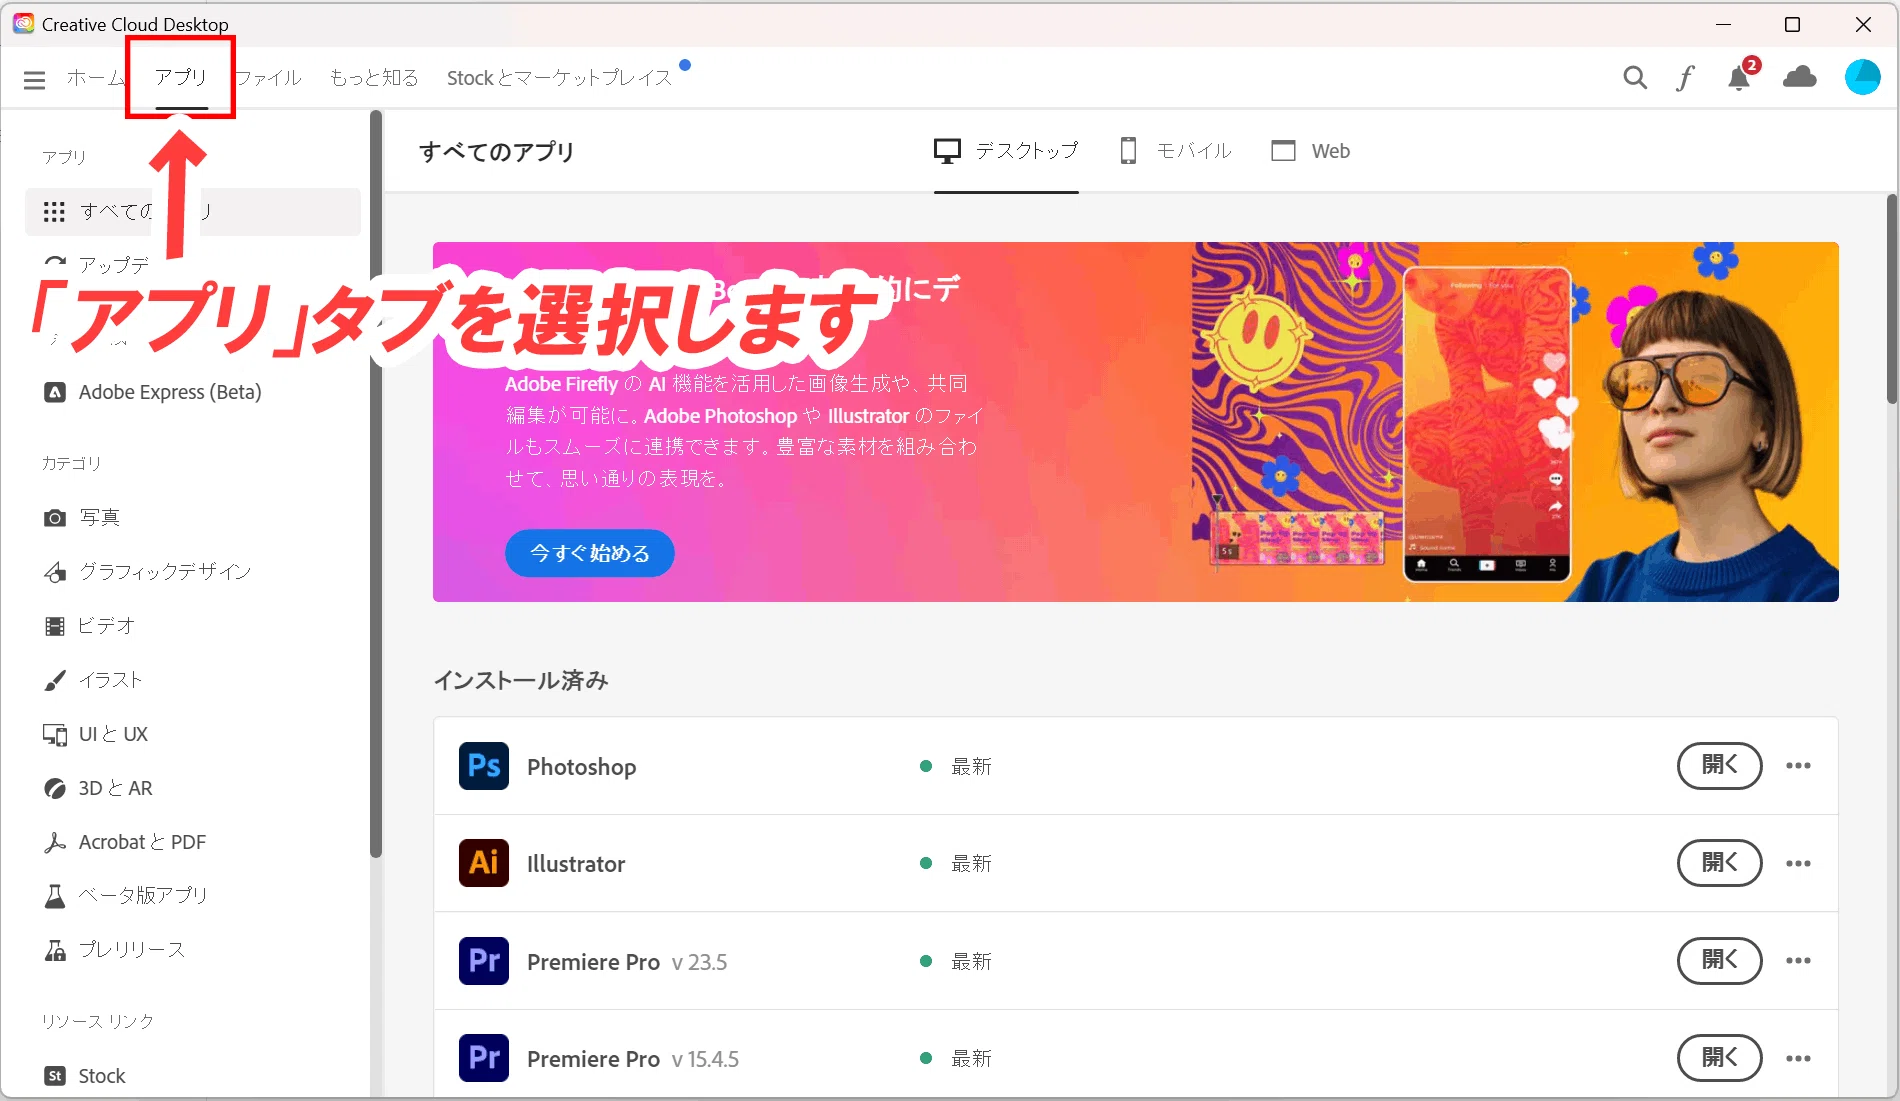Viewport: 1900px width, 1101px height.
Task: Open the hamburger menu icon
Action: 34,79
